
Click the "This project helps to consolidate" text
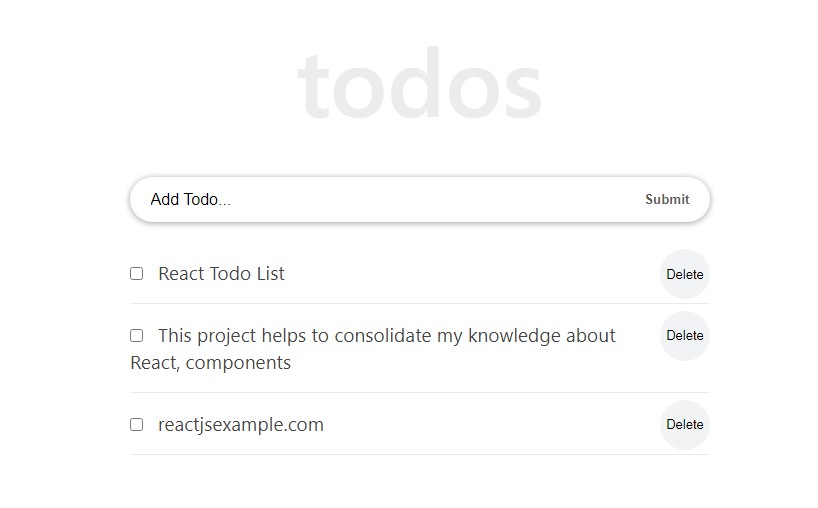tap(300, 336)
